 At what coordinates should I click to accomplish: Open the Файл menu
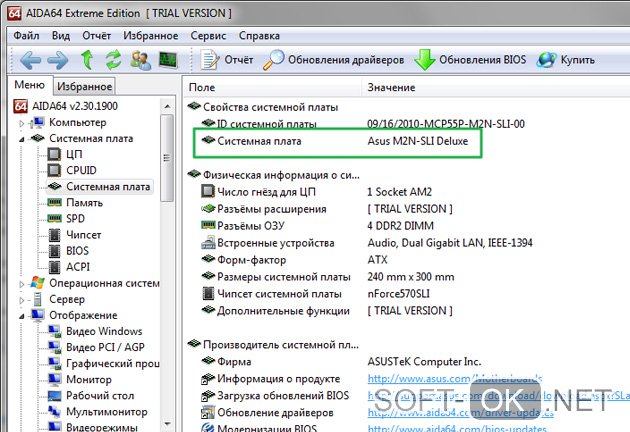pyautogui.click(x=26, y=36)
